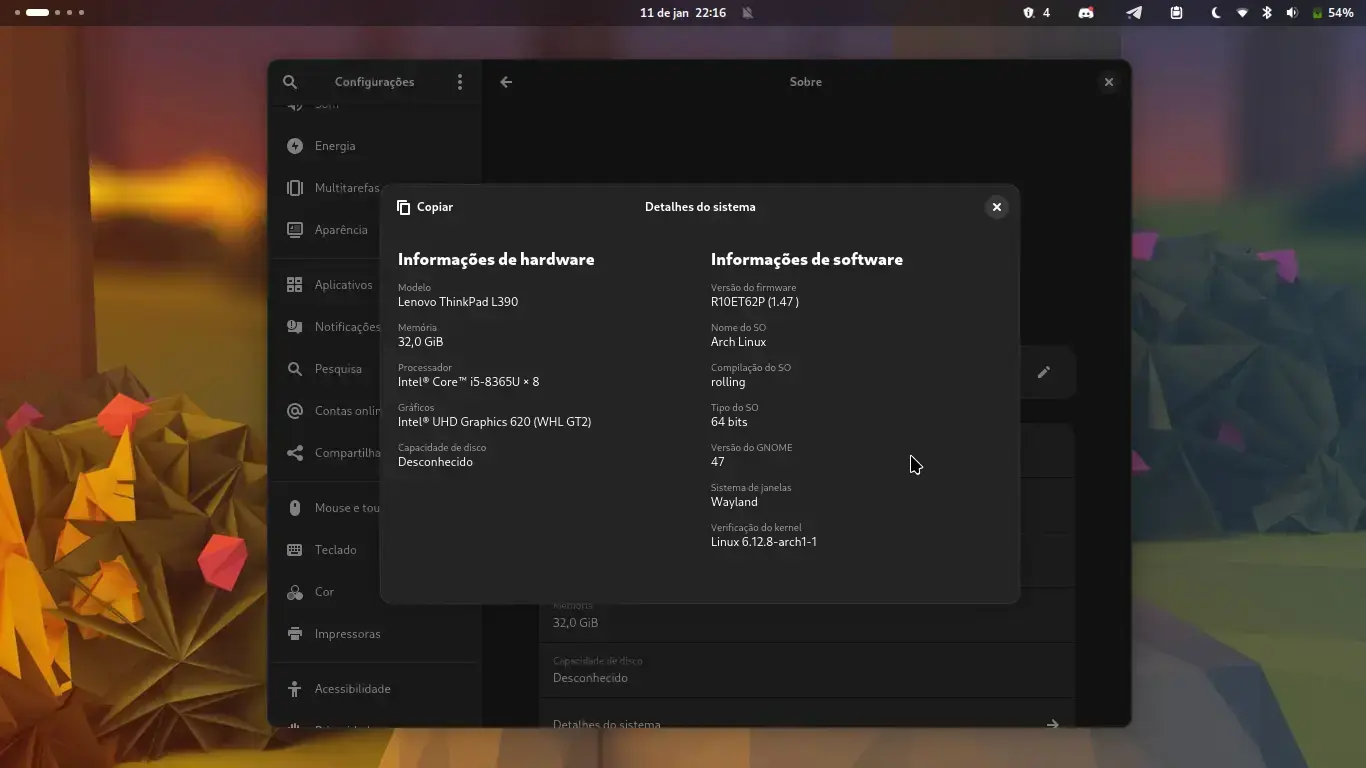1366x768 pixels.
Task: Open the Aparência settings
Action: pos(375,230)
